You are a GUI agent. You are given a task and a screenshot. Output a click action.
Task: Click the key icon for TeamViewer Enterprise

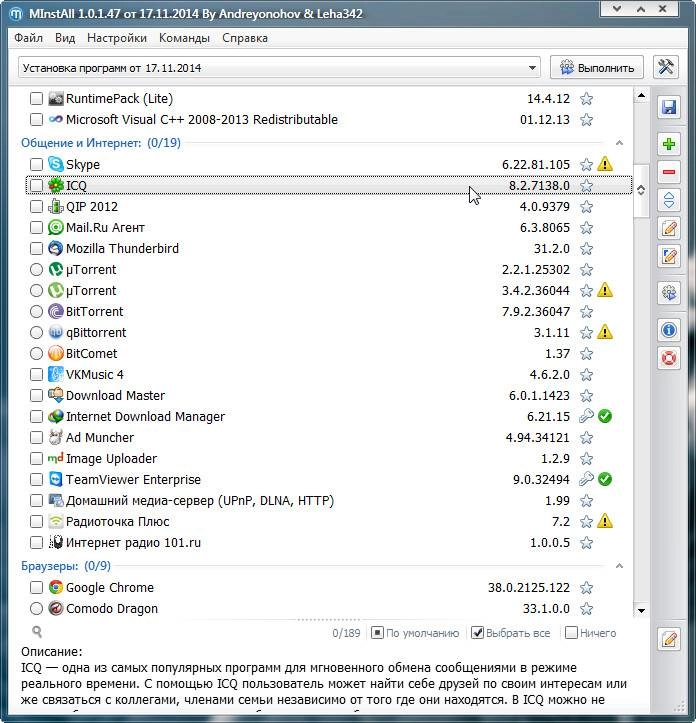[x=586, y=480]
